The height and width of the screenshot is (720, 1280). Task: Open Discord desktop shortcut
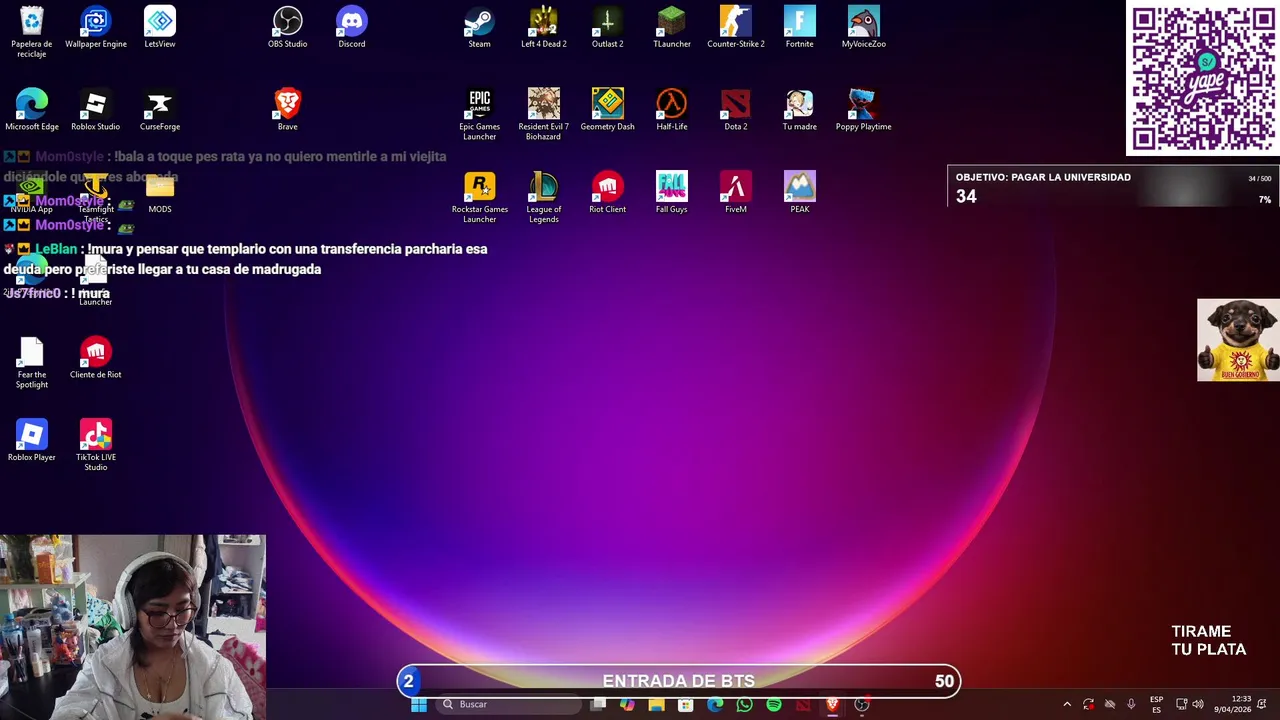tap(352, 27)
